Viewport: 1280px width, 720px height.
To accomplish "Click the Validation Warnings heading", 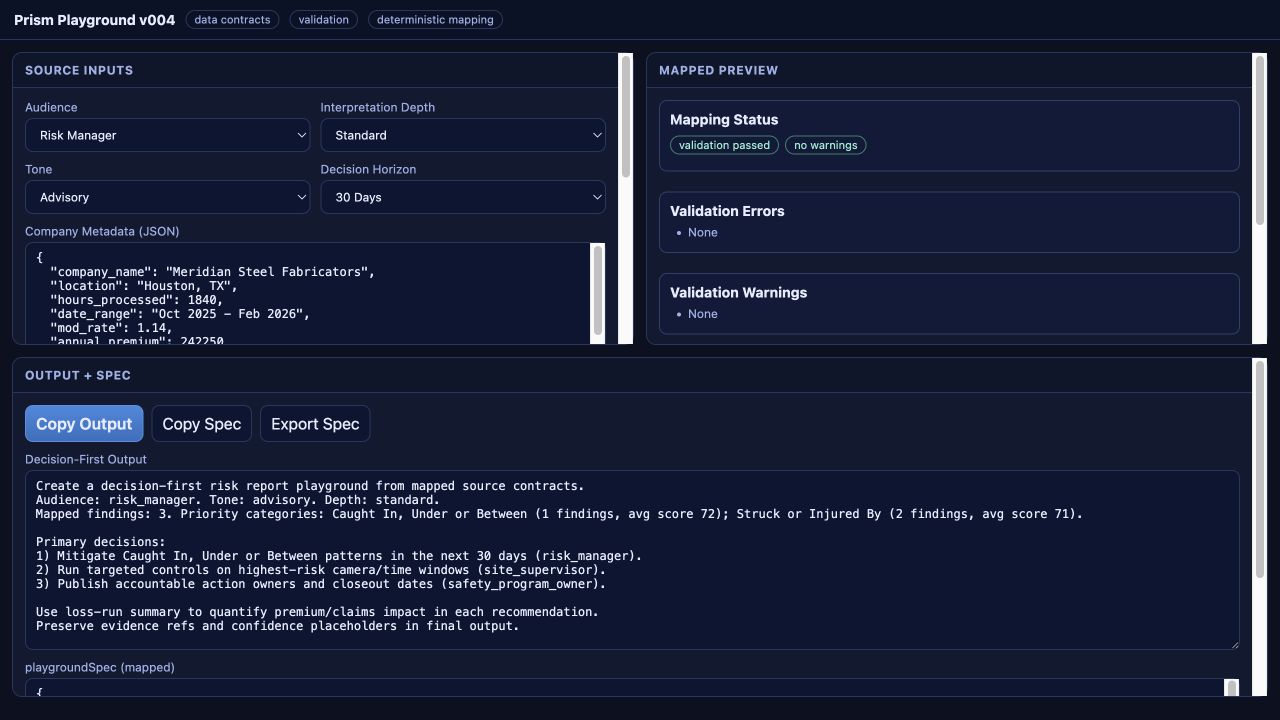I will pyautogui.click(x=738, y=293).
